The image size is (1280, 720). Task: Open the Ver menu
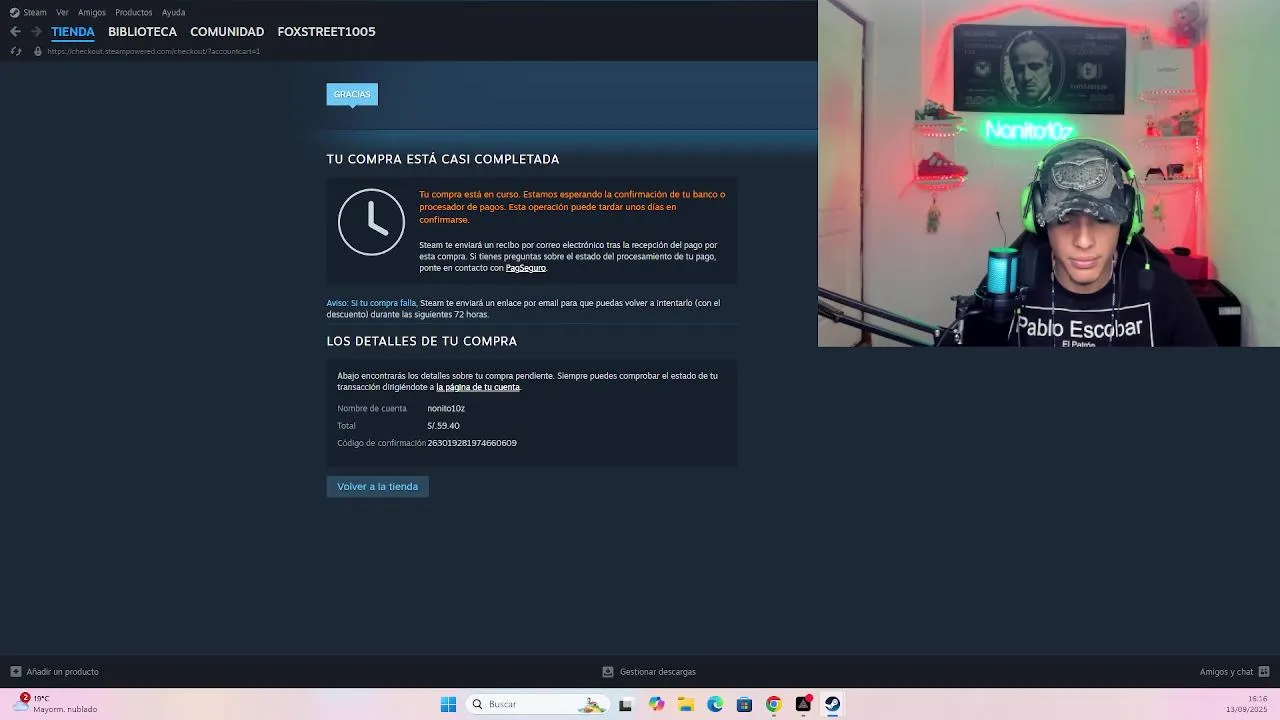[62, 12]
